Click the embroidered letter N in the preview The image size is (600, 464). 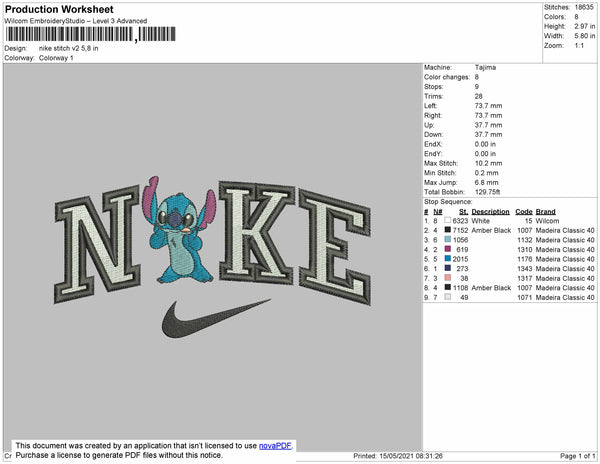(98, 244)
